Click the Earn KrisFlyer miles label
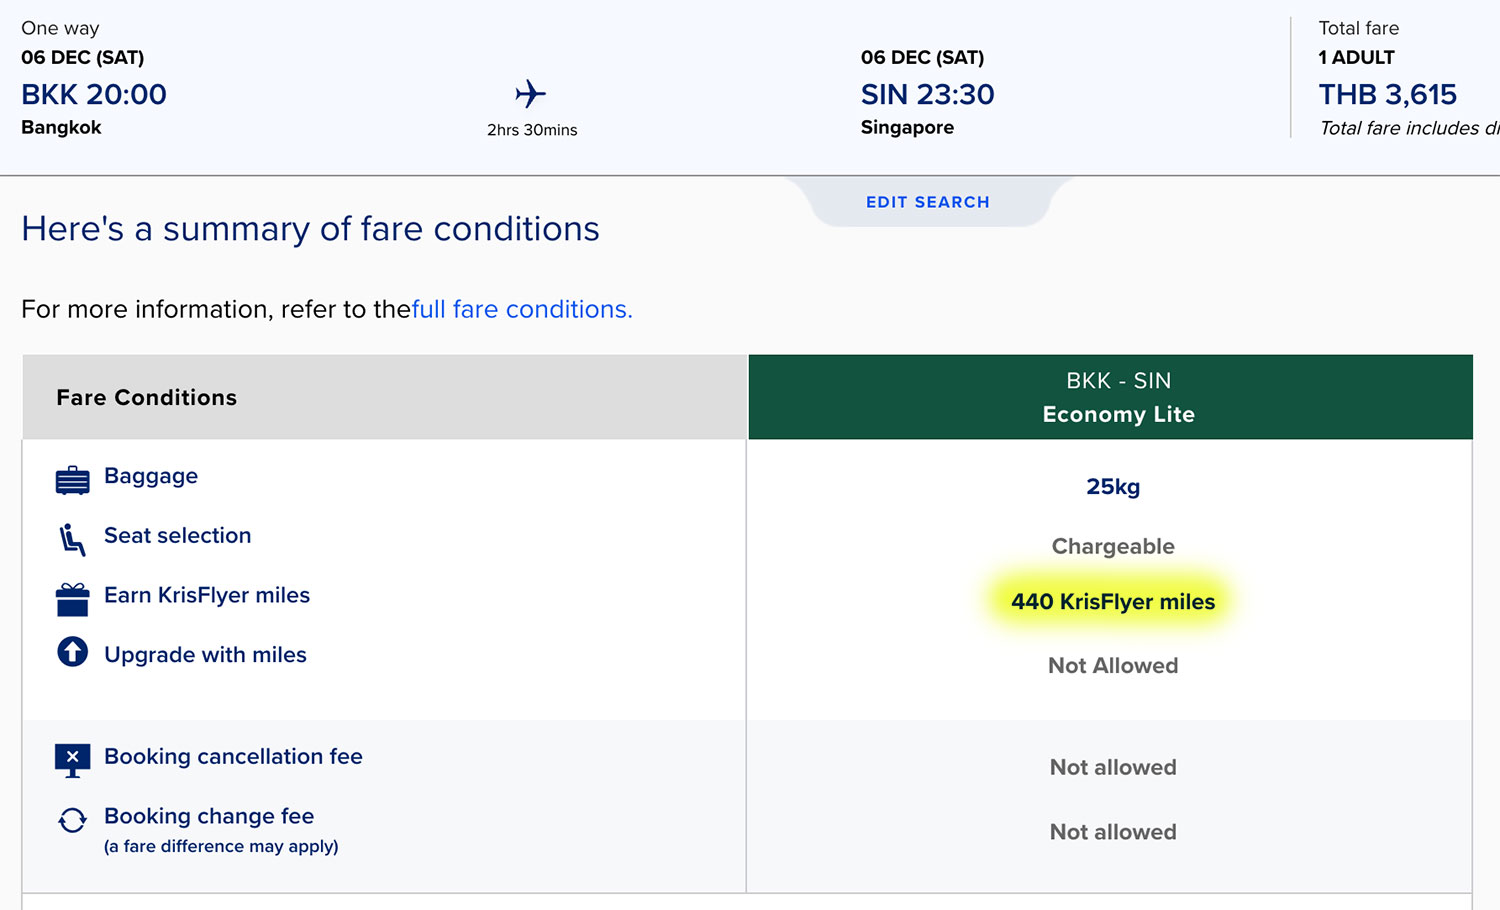Screen dimensions: 1500x910 click(207, 595)
